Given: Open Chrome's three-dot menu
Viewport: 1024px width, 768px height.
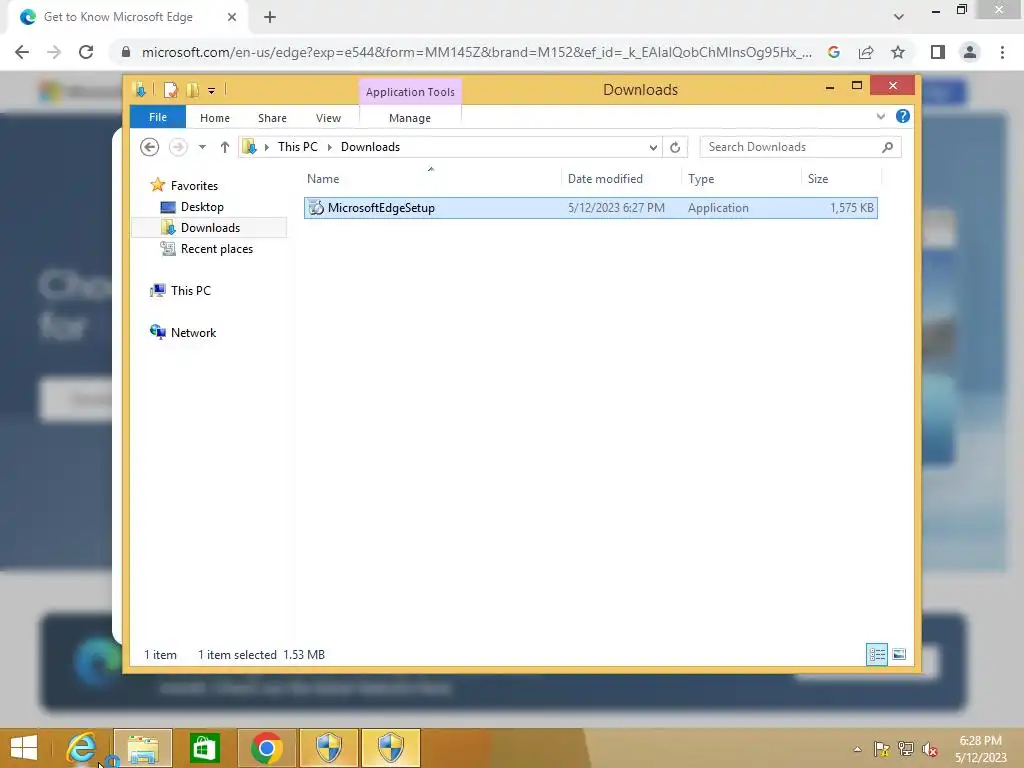Looking at the screenshot, I should [1002, 52].
